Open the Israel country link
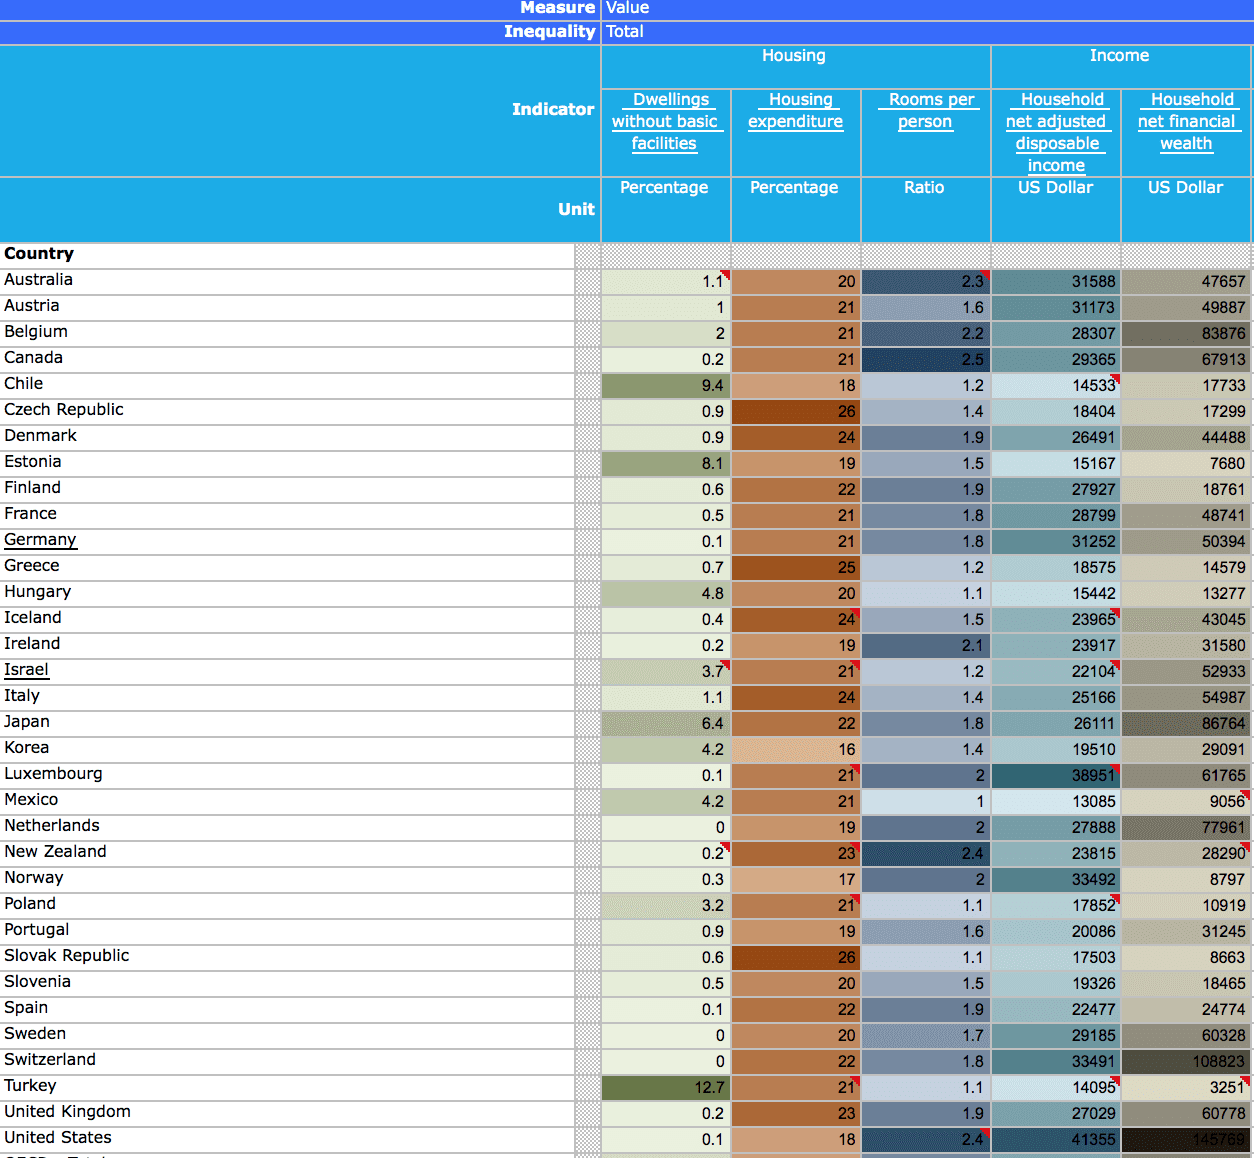1254x1158 pixels. [x=26, y=669]
